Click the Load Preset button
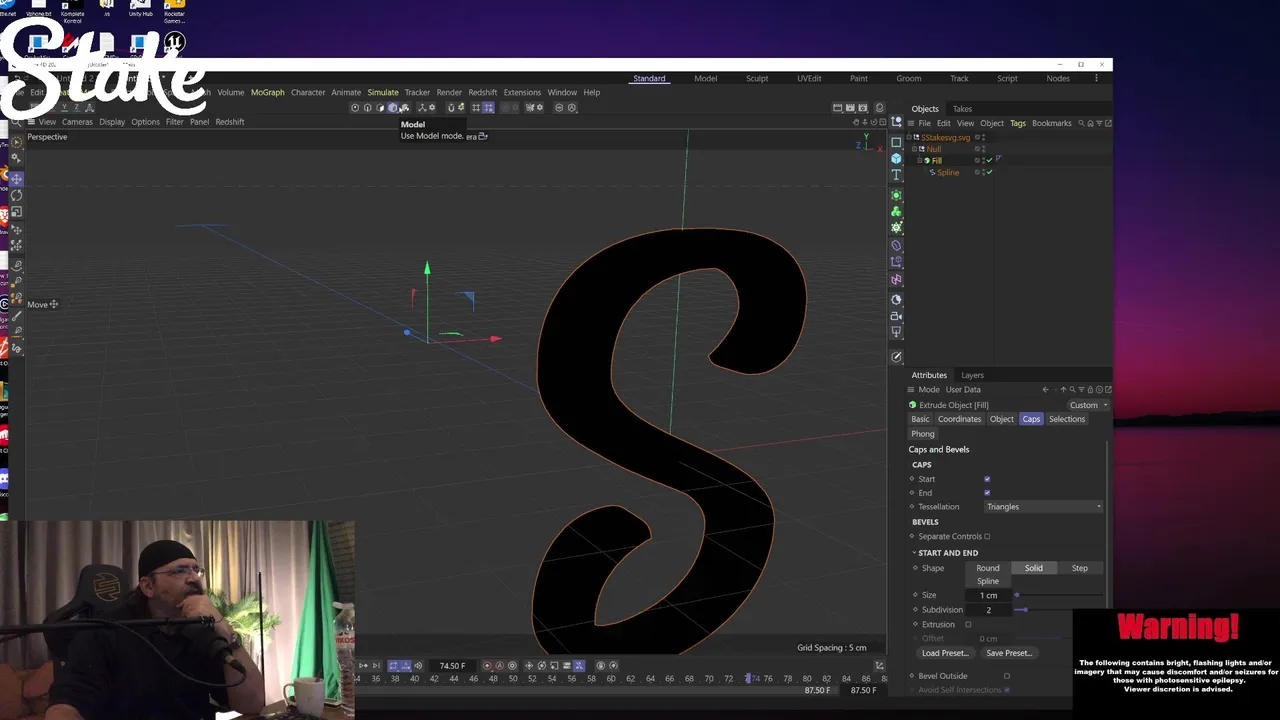Screen dimensions: 1280x720 click(945, 653)
